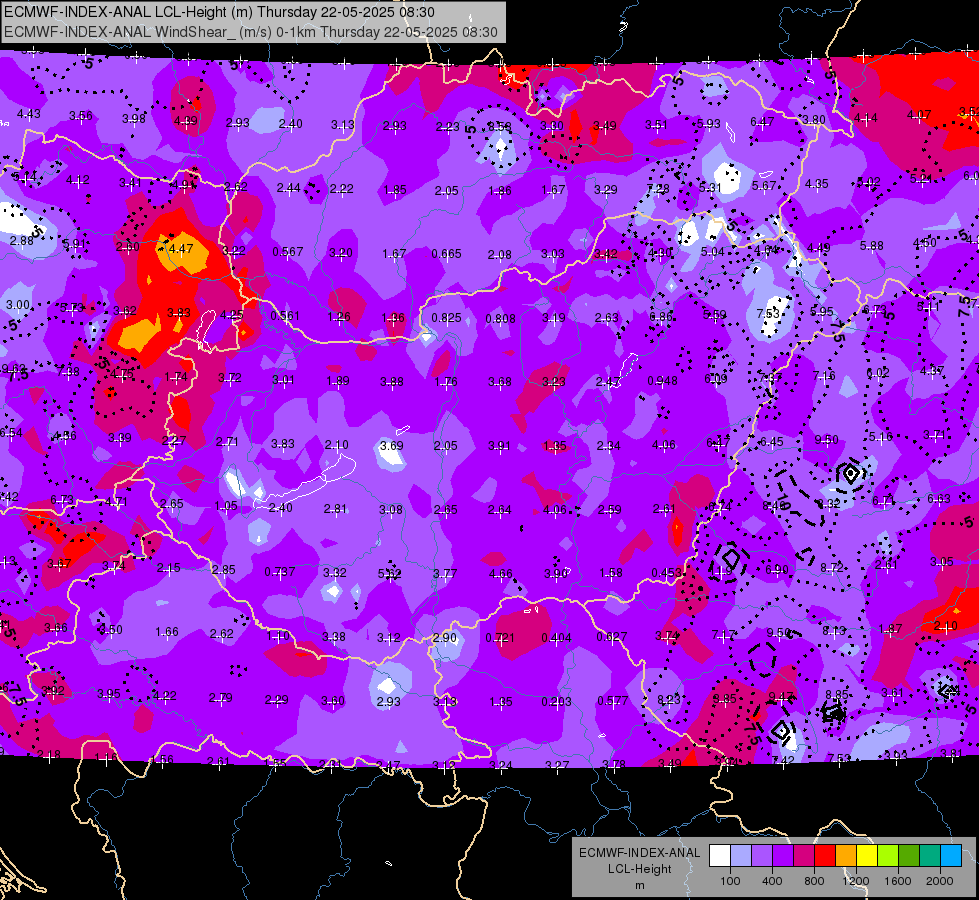Click the ECMWF-INDEX-ANAL text in the legend box
This screenshot has width=979, height=900.
coord(639,853)
